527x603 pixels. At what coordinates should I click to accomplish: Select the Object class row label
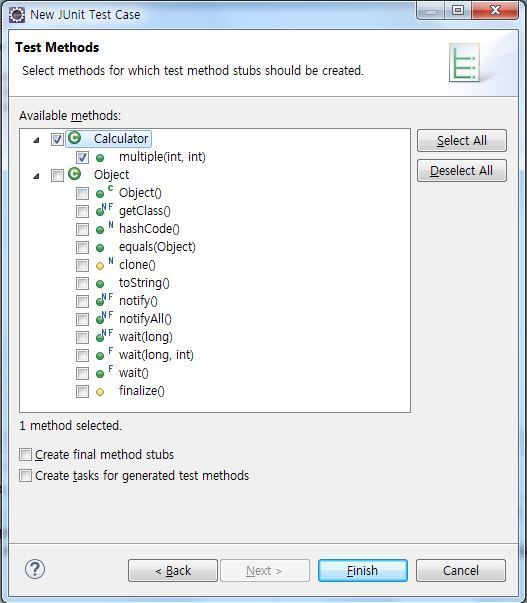[x=112, y=175]
